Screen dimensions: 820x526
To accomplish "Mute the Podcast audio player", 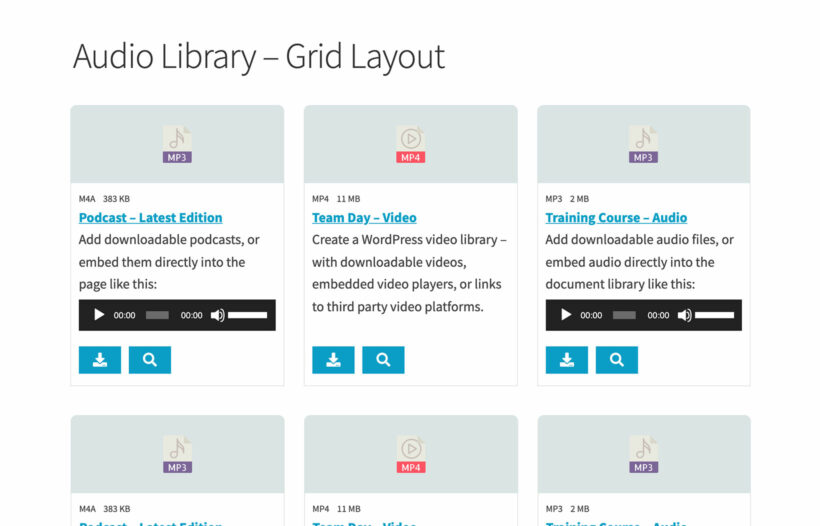I will coord(218,315).
